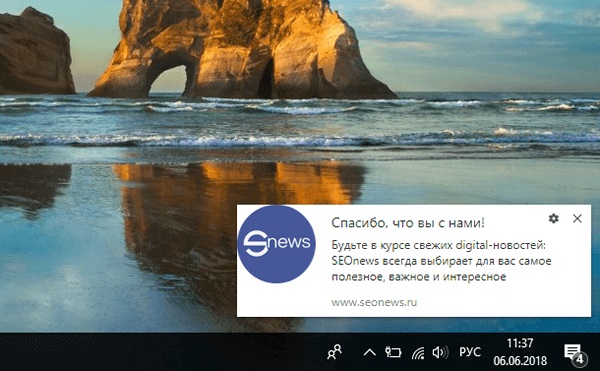The width and height of the screenshot is (600, 371).
Task: Click the notification body text about digital-новостей
Action: 442,261
